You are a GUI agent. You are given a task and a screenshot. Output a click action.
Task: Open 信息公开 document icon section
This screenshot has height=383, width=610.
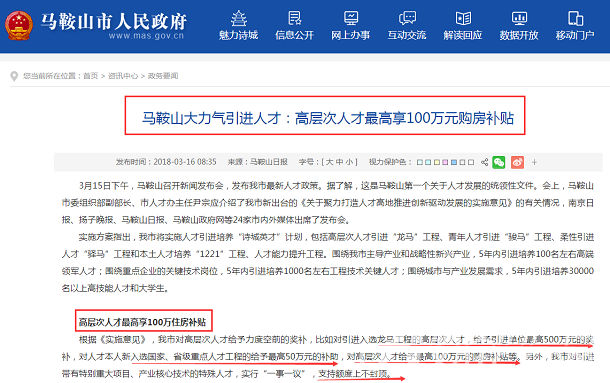click(x=294, y=26)
